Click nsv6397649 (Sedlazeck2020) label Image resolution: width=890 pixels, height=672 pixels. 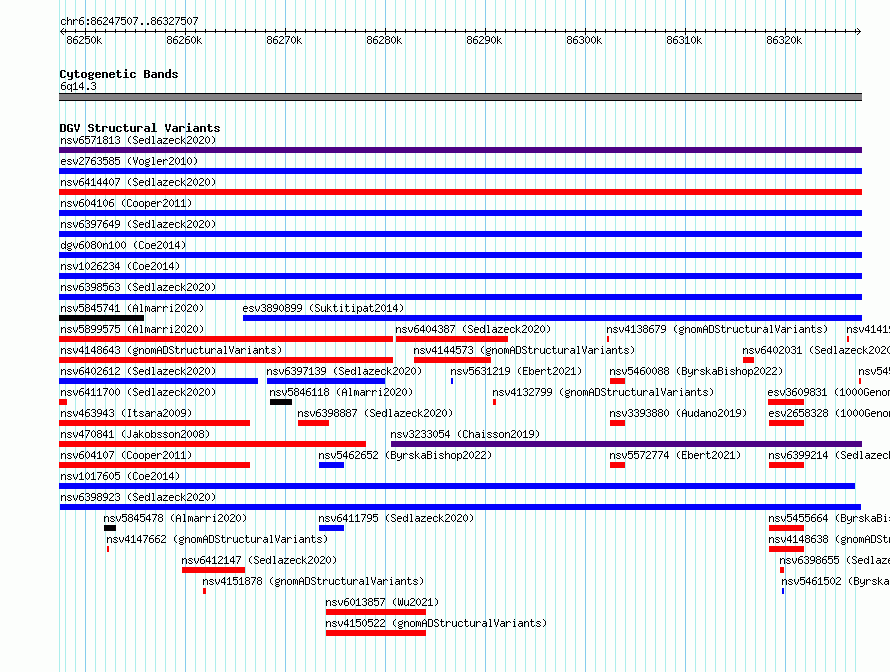[x=138, y=224]
